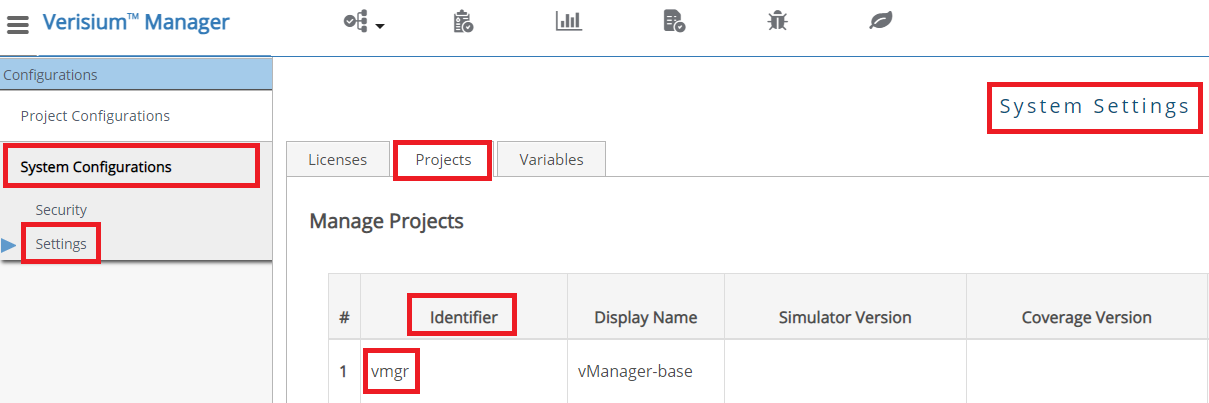Image resolution: width=1209 pixels, height=403 pixels.
Task: Expand the dropdown arrow beside workflow icon
Action: [x=380, y=26]
